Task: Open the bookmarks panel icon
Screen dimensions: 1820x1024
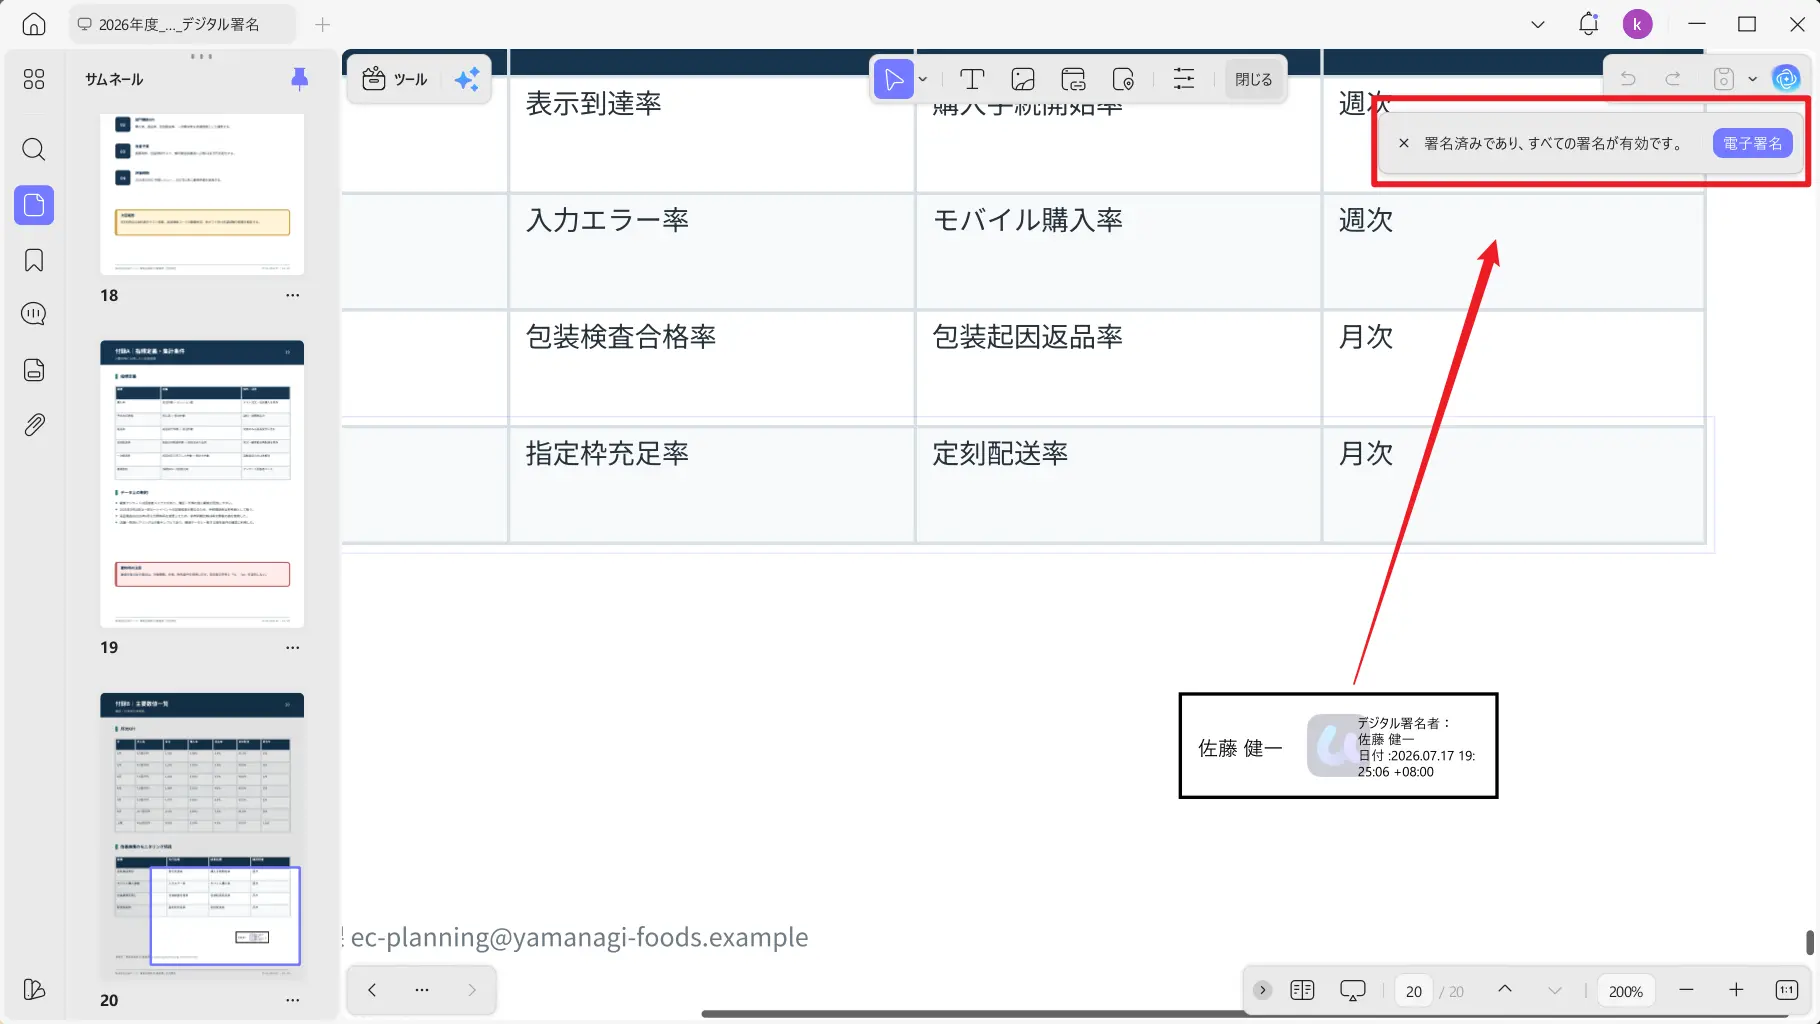Action: click(x=34, y=261)
